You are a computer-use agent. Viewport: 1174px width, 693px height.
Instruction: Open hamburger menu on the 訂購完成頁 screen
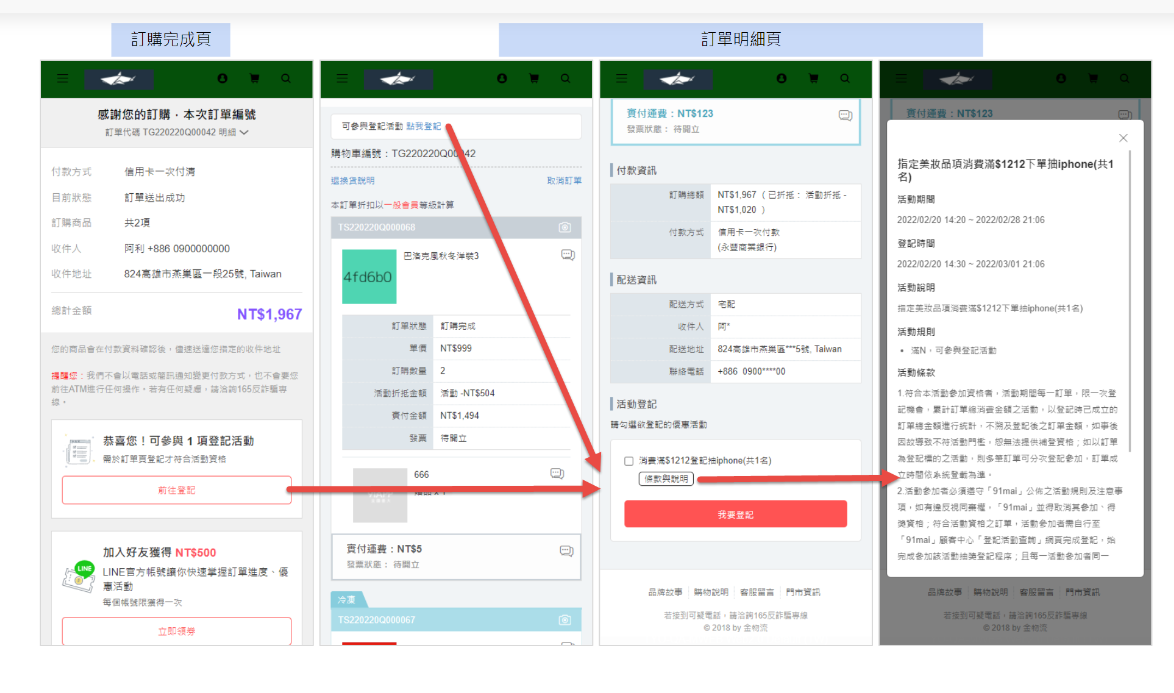coord(63,78)
